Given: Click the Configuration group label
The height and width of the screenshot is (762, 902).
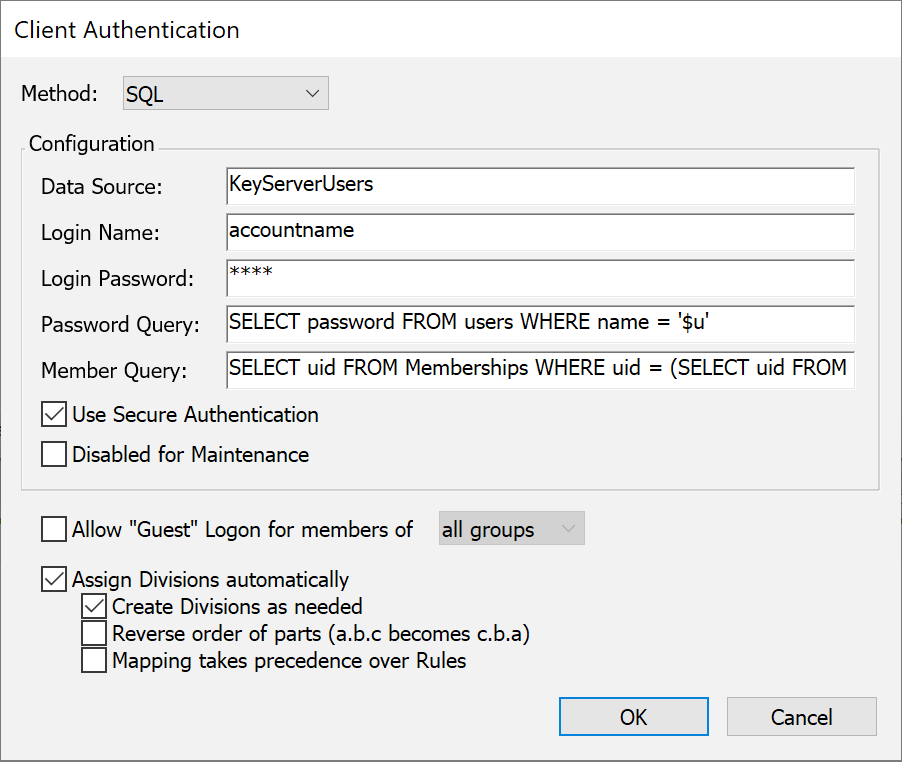Looking at the screenshot, I should (x=91, y=143).
